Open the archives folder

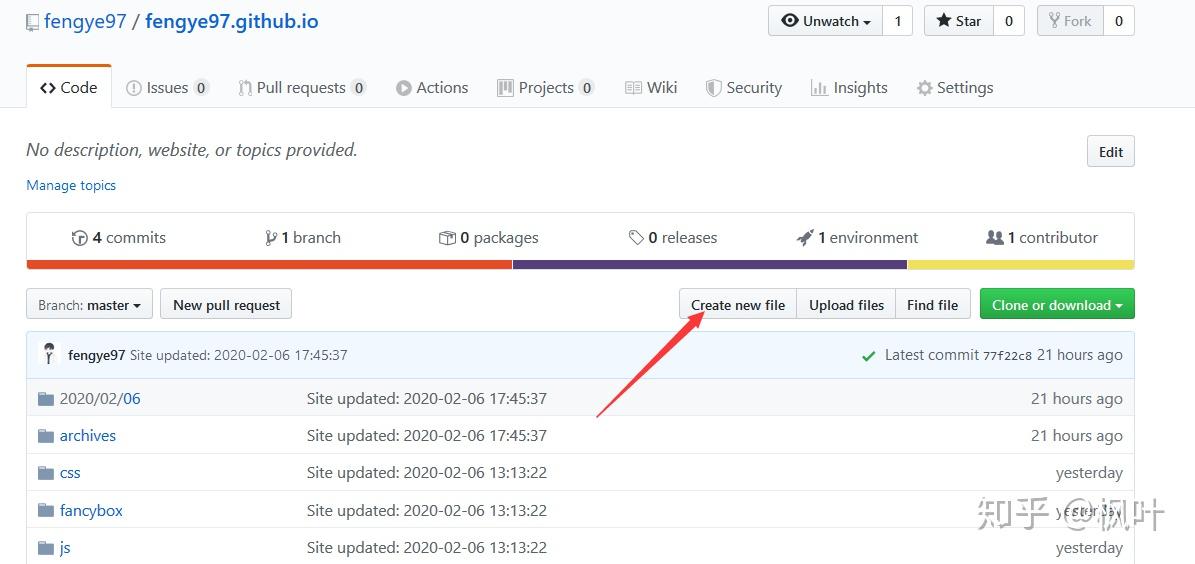coord(88,436)
